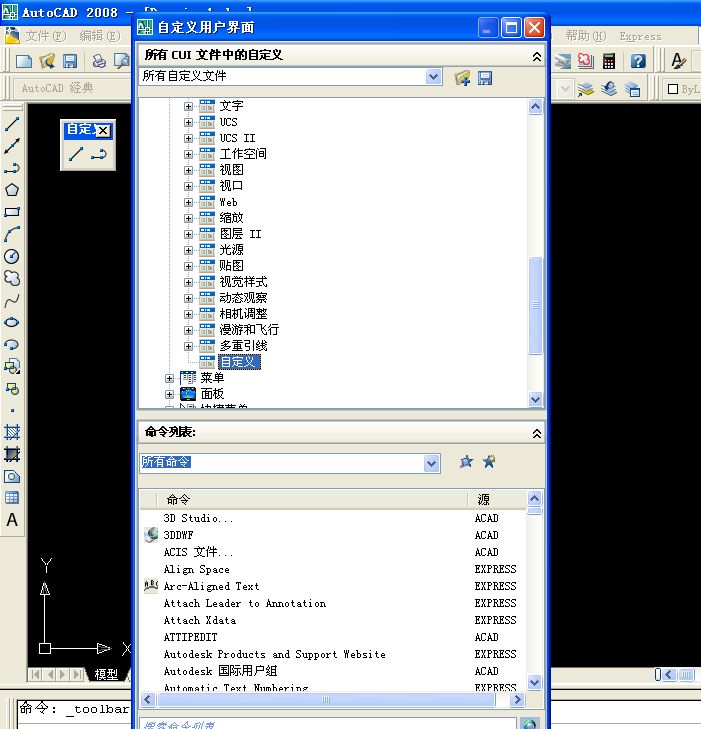
Task: Open the 所有命令 filter dropdown
Action: click(432, 464)
